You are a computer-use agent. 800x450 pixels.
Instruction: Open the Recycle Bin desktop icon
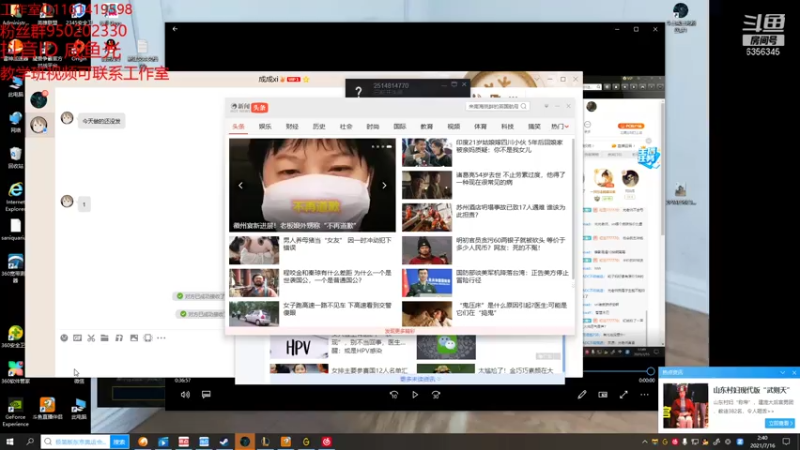15,157
